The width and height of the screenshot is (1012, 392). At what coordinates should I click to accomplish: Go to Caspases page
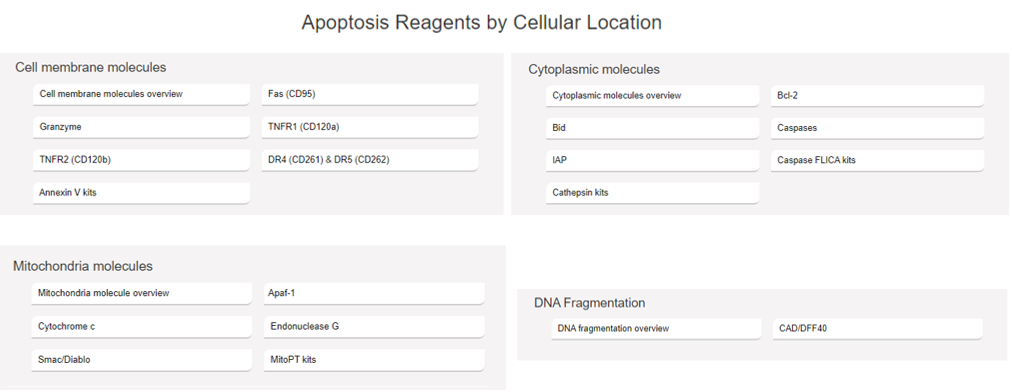point(878,128)
